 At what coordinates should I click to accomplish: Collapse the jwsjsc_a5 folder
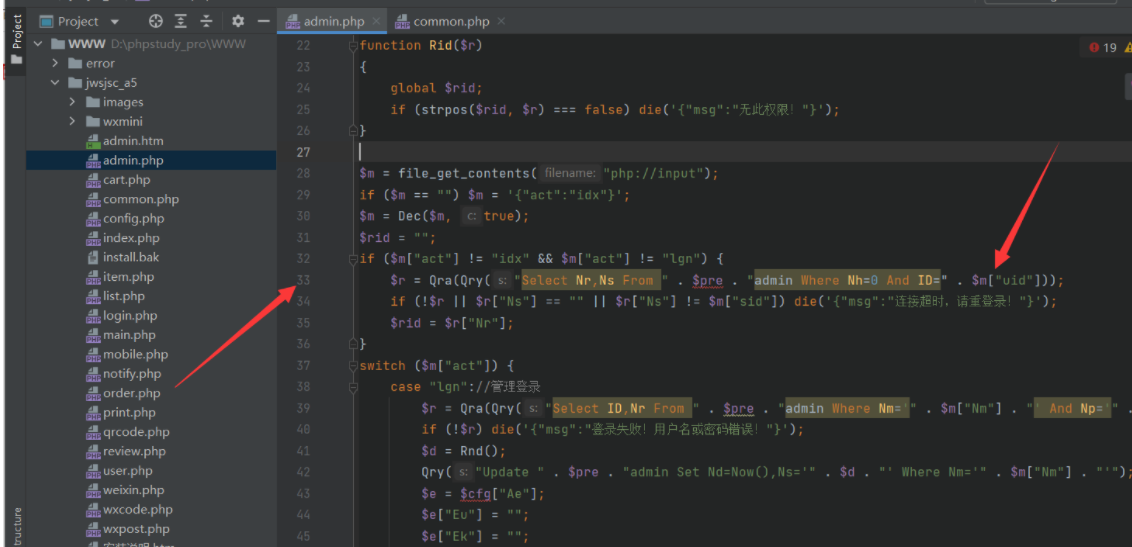[x=55, y=83]
